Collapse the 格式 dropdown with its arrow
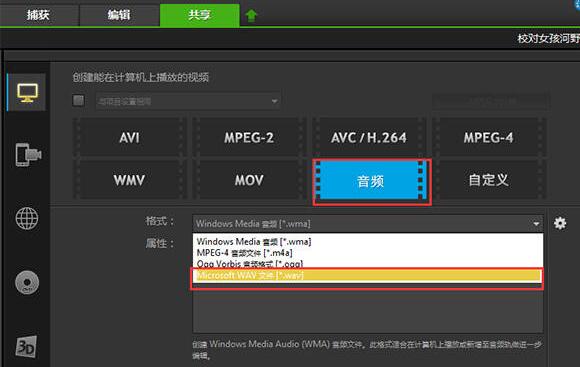 [x=536, y=223]
